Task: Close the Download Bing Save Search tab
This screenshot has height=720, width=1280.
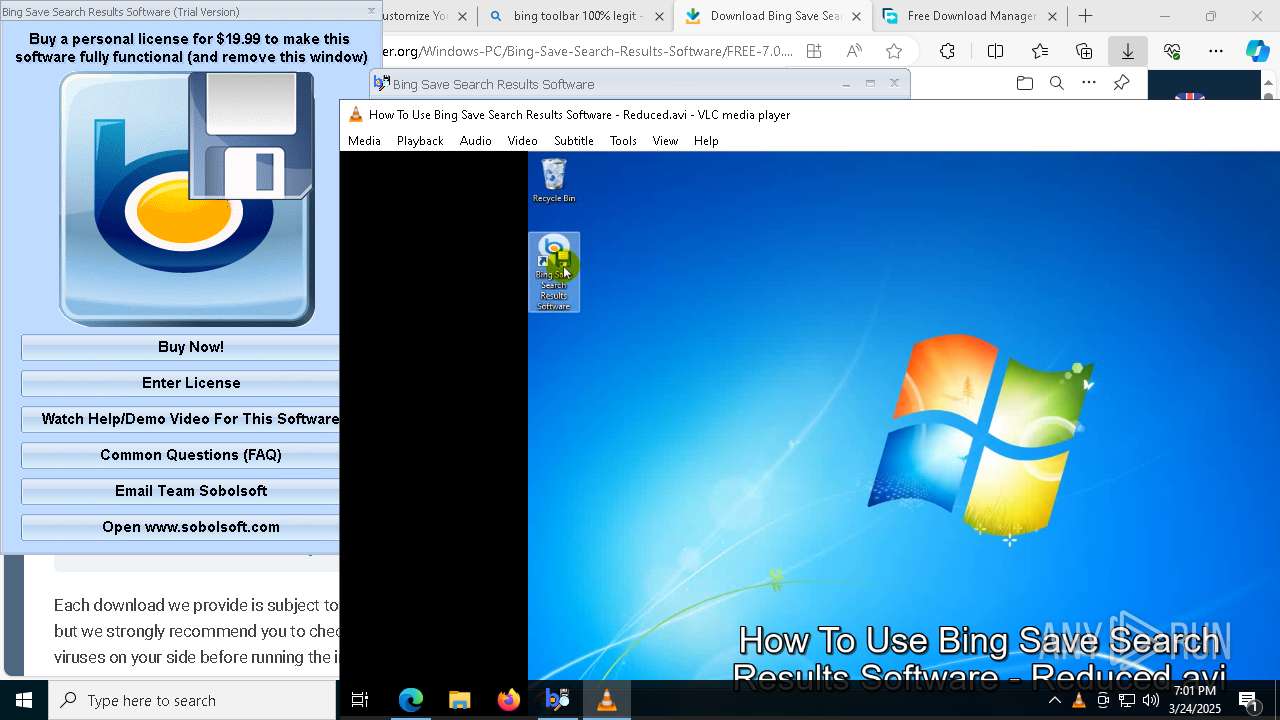Action: (856, 16)
